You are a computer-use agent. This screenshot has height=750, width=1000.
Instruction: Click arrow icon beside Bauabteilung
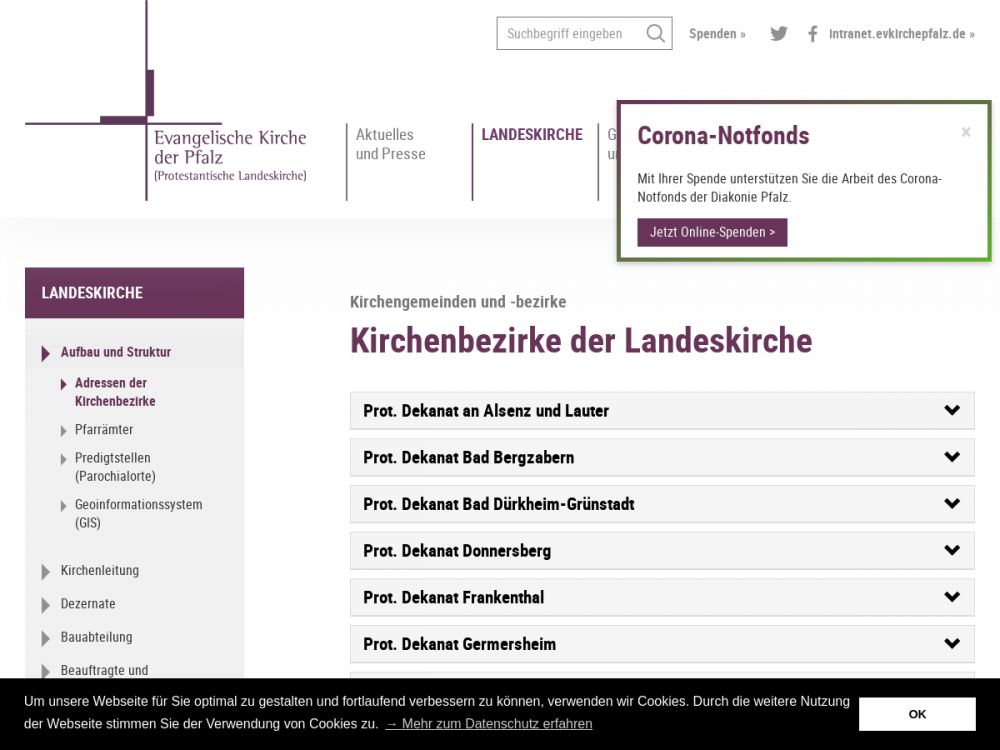pos(46,638)
